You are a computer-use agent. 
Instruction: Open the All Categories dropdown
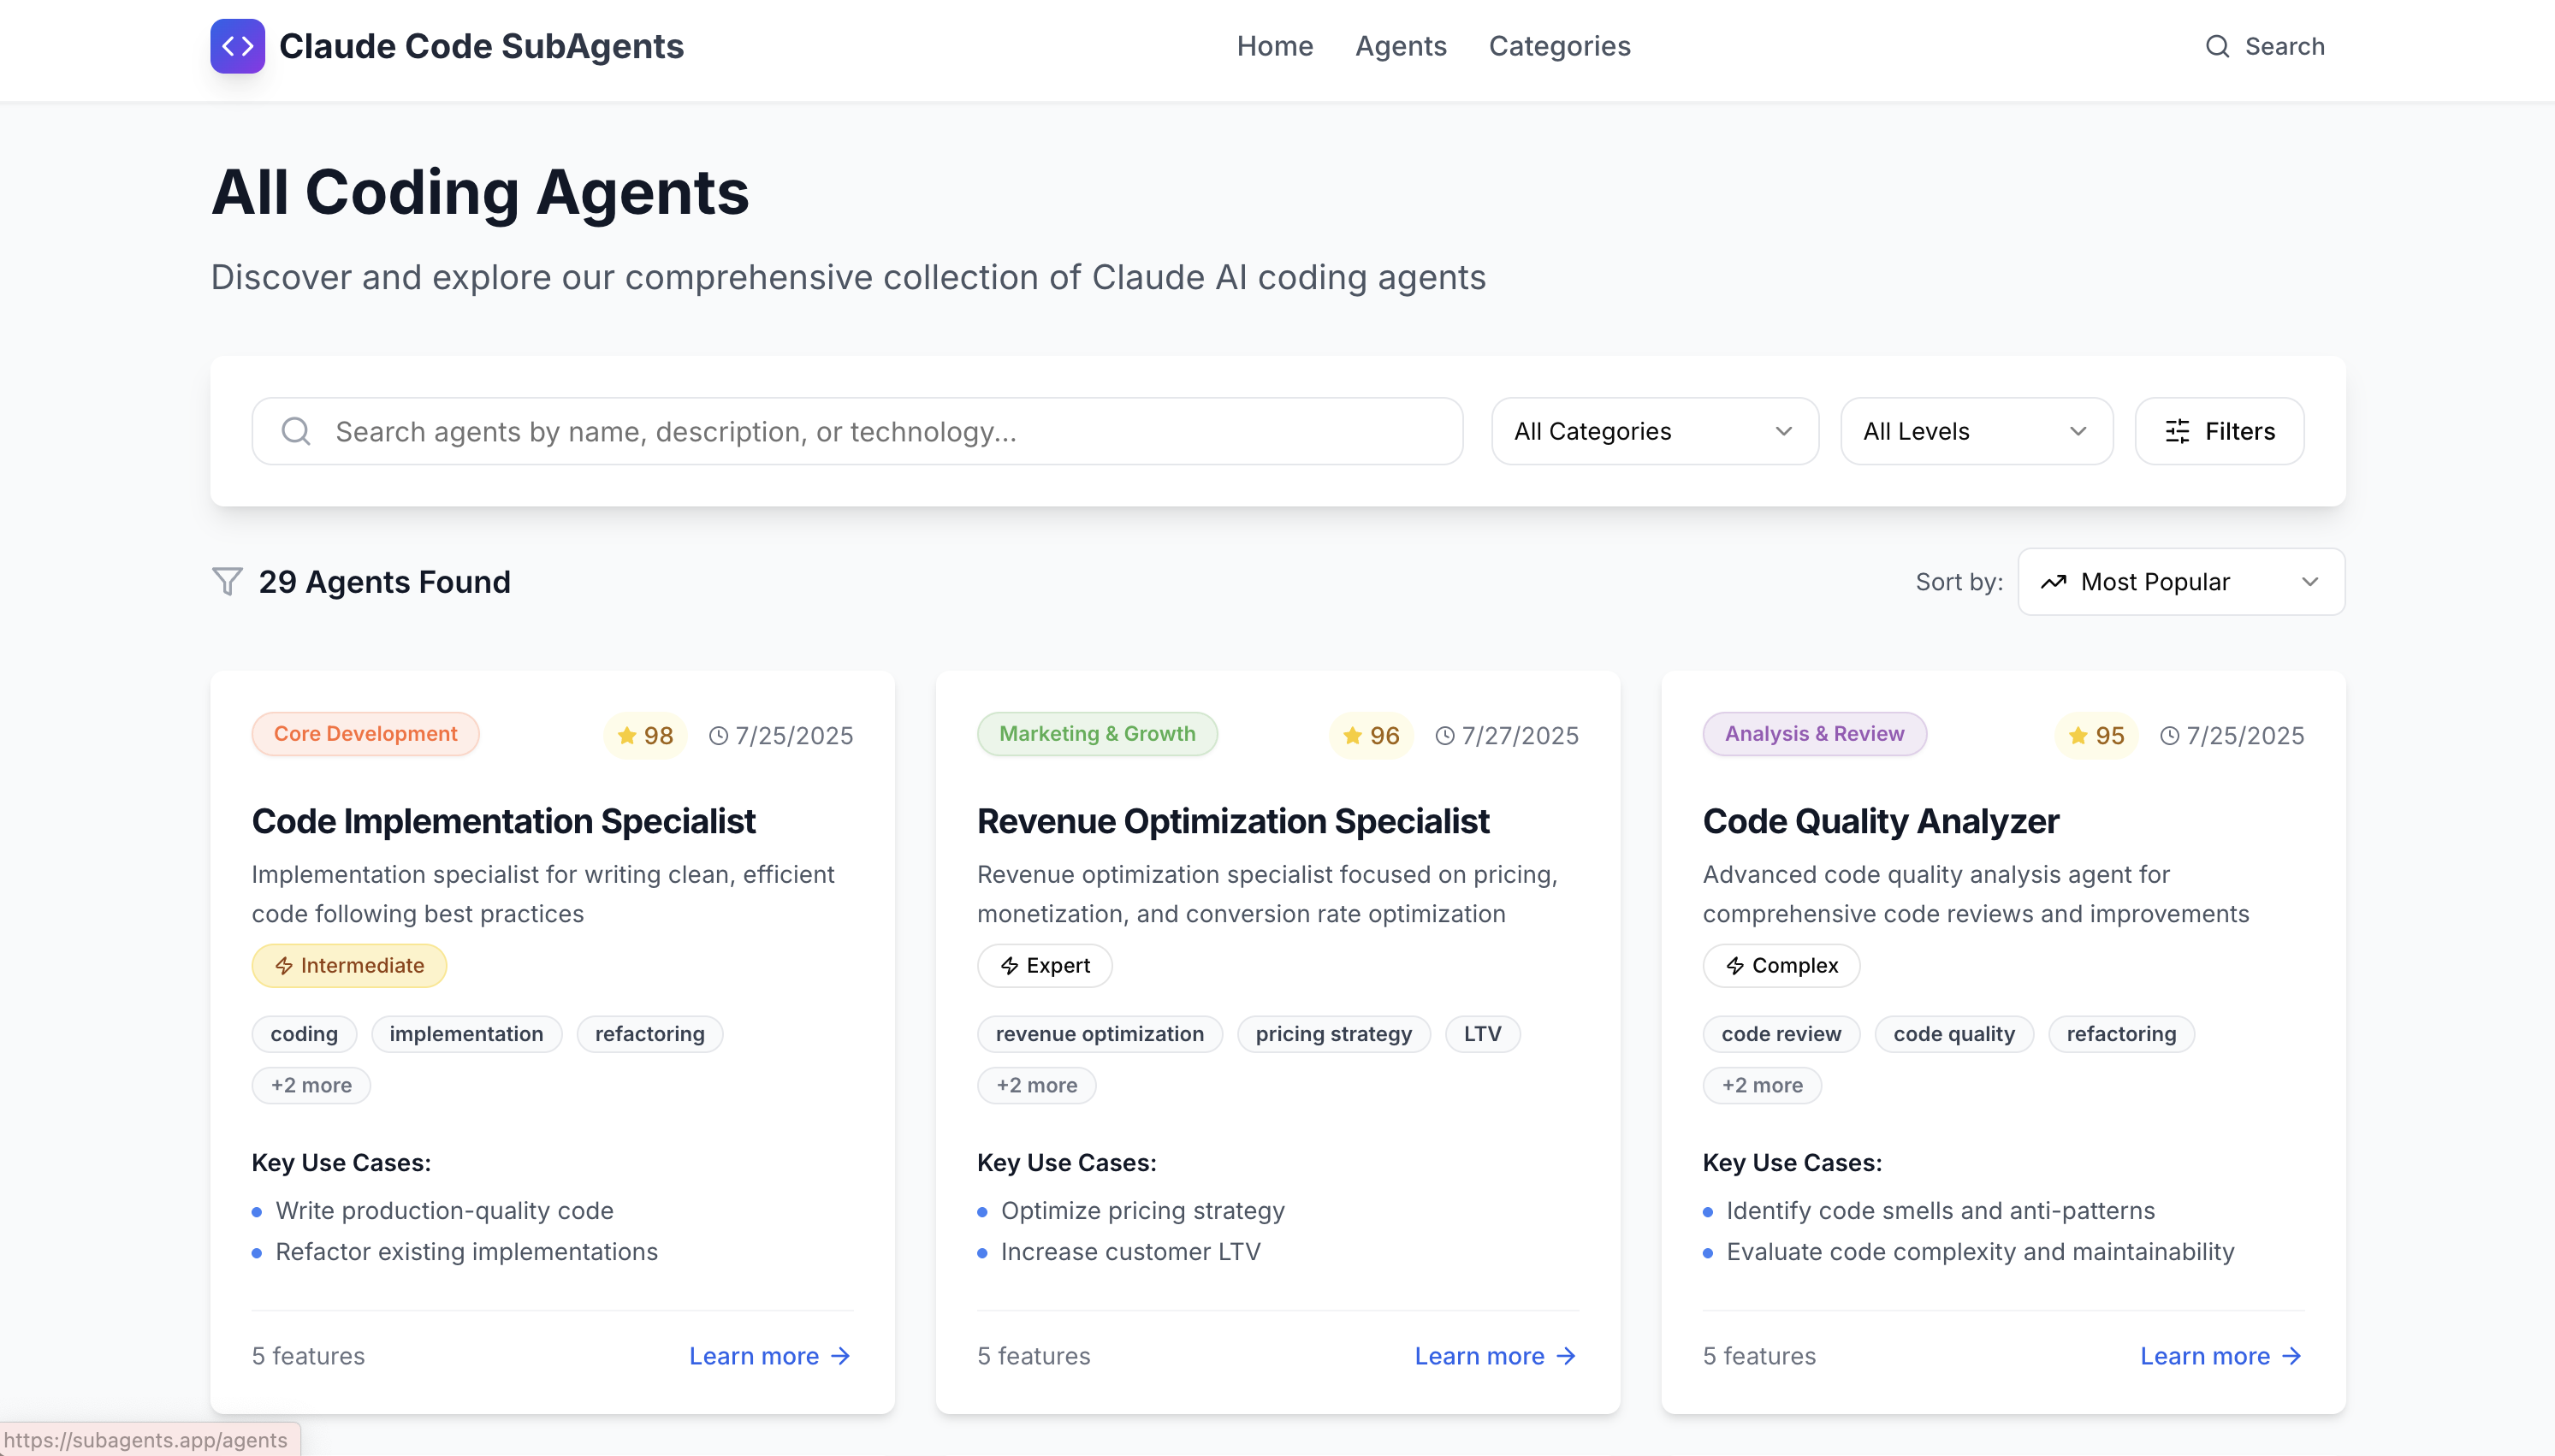pos(1654,431)
